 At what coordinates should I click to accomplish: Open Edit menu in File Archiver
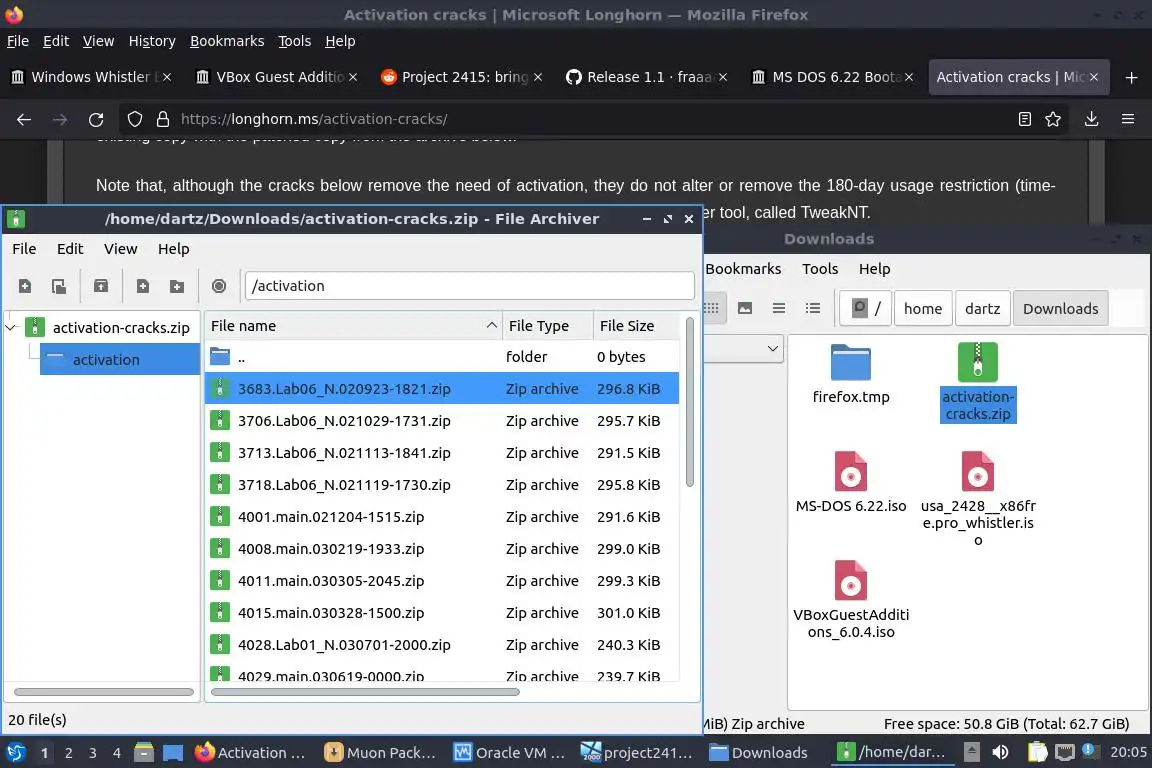click(x=70, y=248)
